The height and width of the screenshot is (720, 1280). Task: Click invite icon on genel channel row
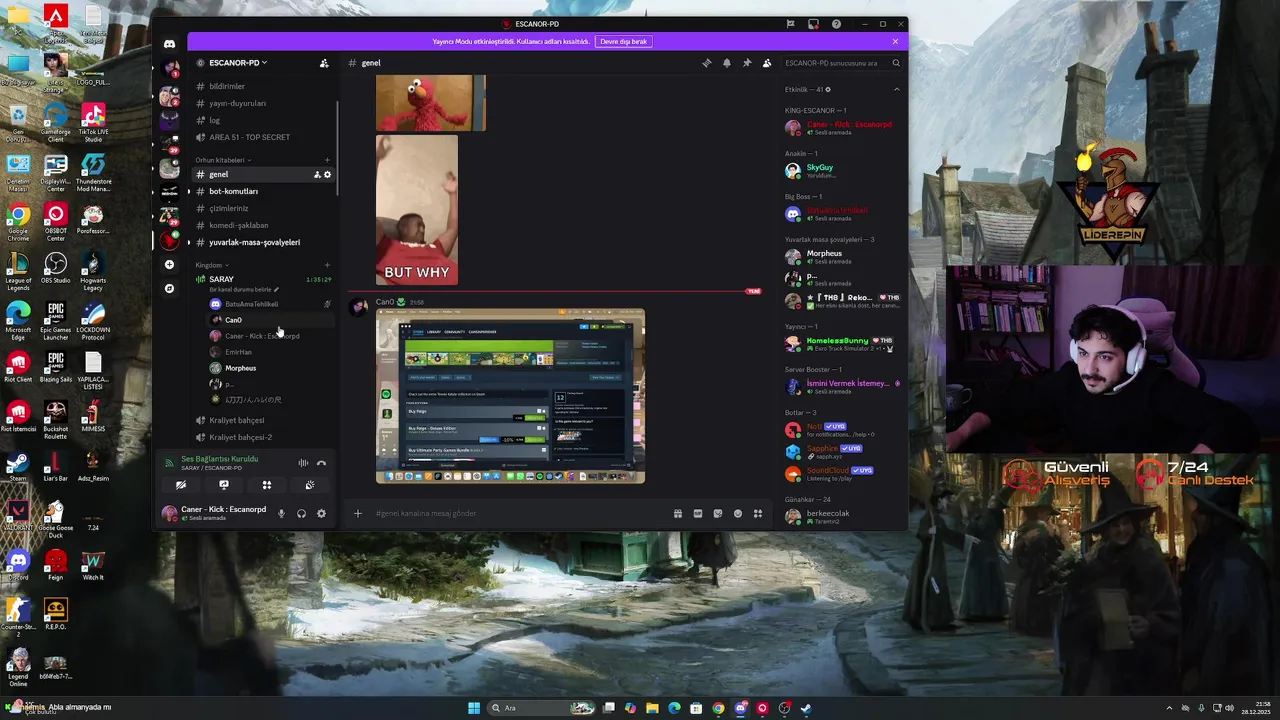(x=317, y=175)
